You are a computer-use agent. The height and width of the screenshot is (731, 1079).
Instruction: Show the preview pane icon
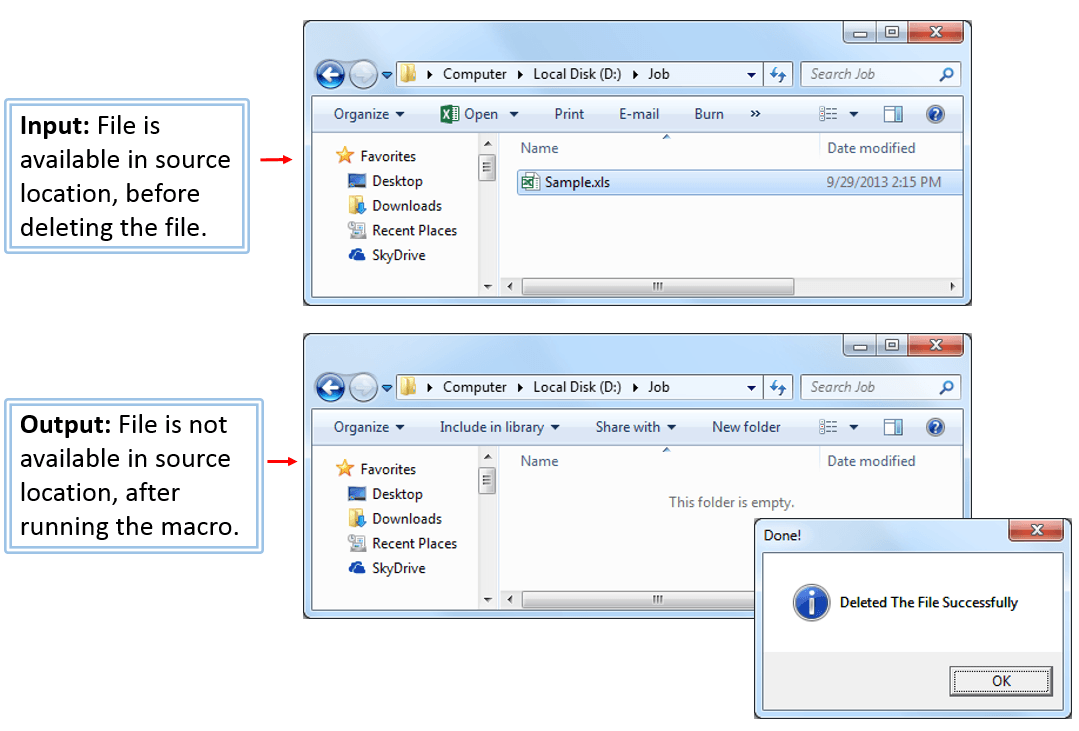(x=891, y=113)
